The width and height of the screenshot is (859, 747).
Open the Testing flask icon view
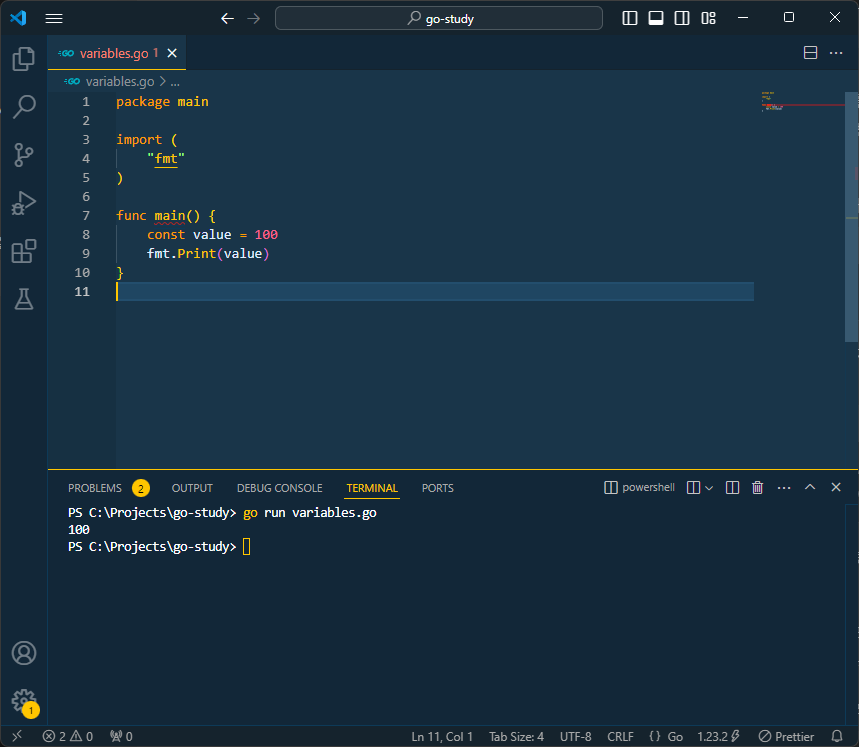[24, 298]
